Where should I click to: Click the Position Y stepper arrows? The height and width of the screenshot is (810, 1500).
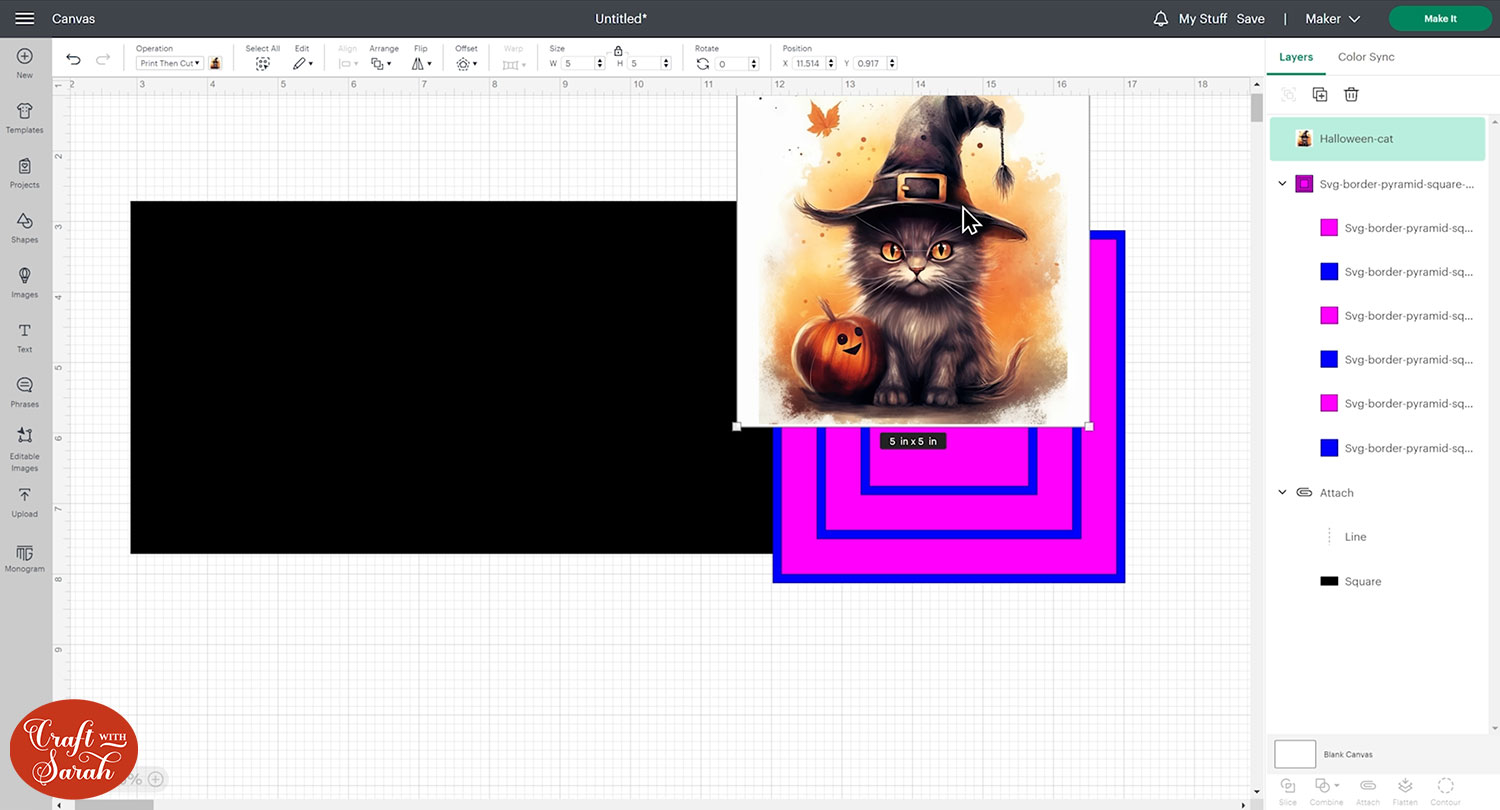[892, 63]
